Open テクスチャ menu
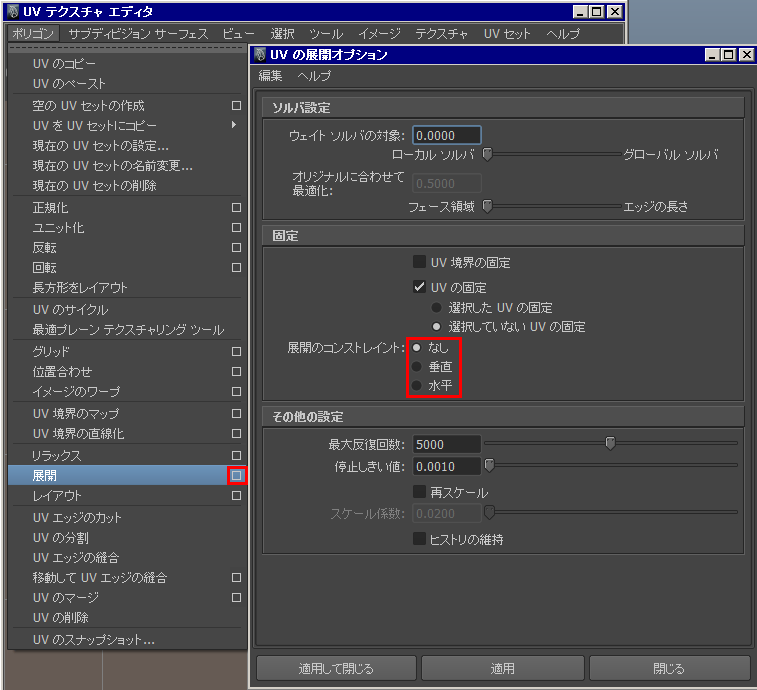 click(x=441, y=34)
